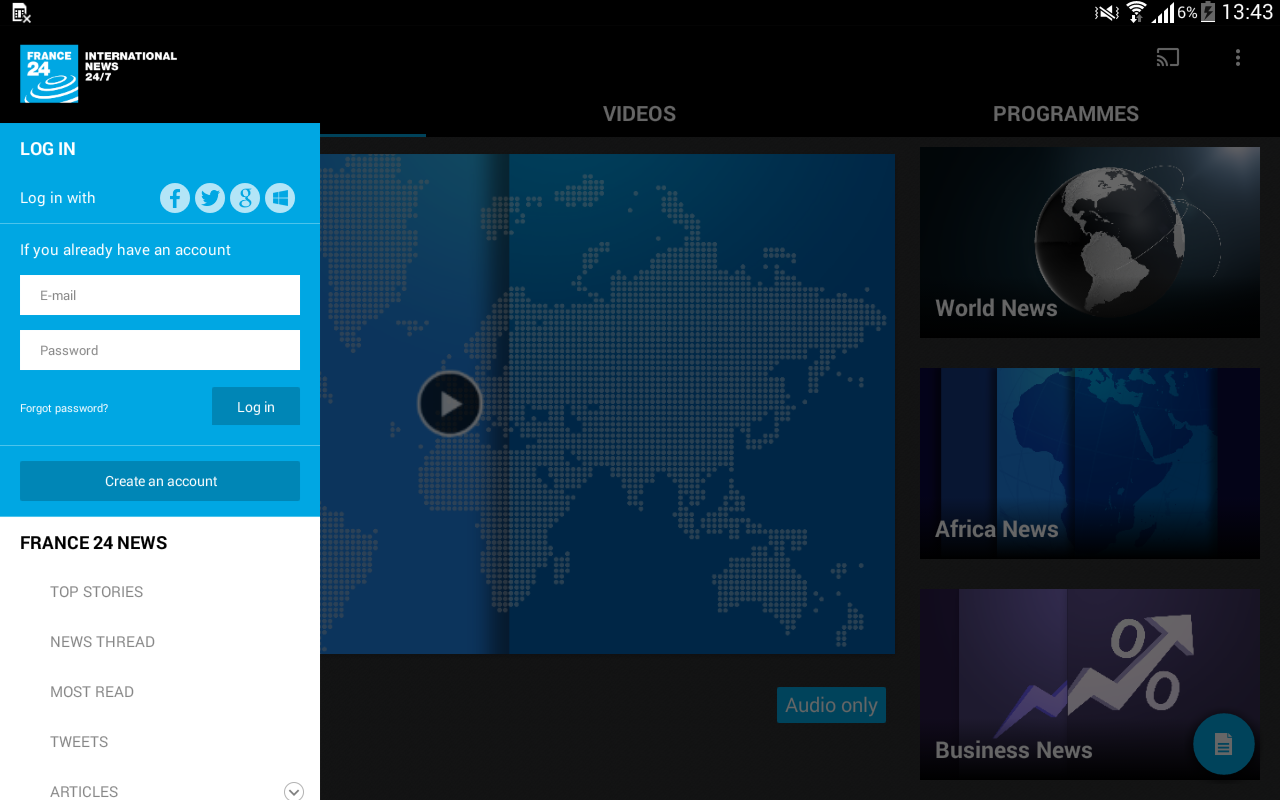
Task: Switch to the VIDEOS tab
Action: click(640, 114)
